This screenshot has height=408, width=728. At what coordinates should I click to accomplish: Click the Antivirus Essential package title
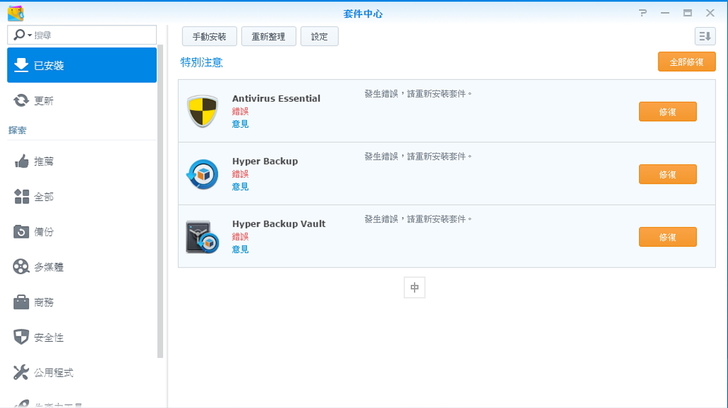point(276,98)
